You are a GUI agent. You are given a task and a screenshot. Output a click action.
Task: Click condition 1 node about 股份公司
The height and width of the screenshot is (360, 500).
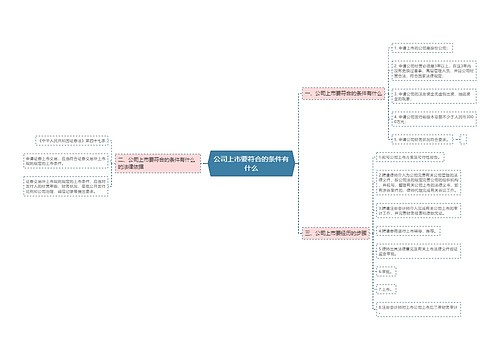[422, 48]
